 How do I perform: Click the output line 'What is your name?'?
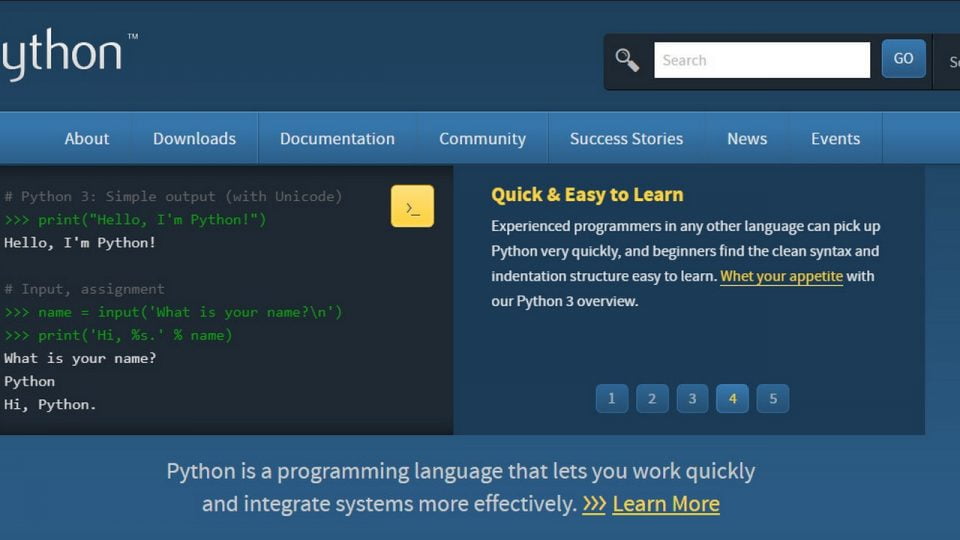[x=80, y=359]
